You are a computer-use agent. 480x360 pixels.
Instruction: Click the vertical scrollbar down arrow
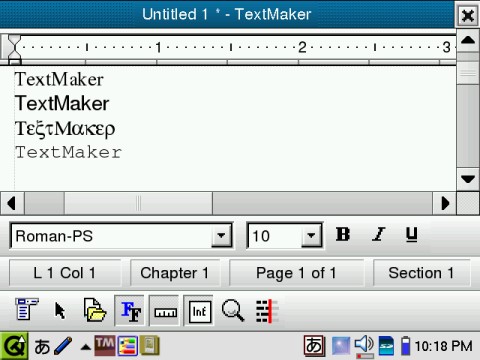468,179
